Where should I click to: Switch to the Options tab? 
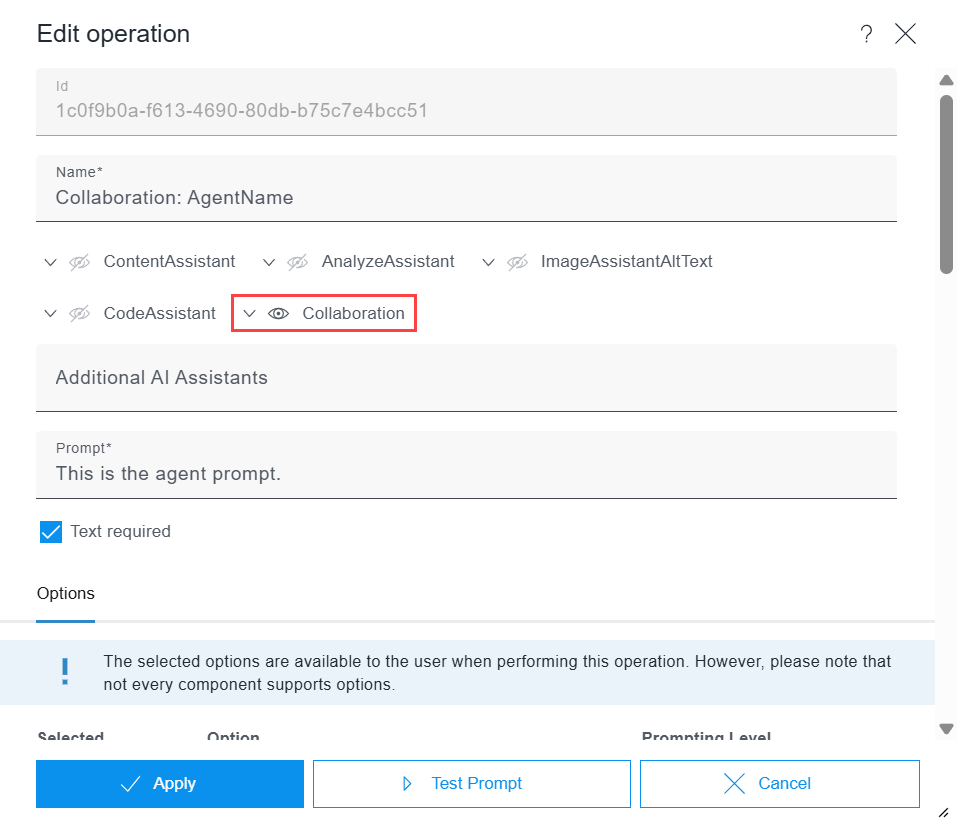click(66, 594)
